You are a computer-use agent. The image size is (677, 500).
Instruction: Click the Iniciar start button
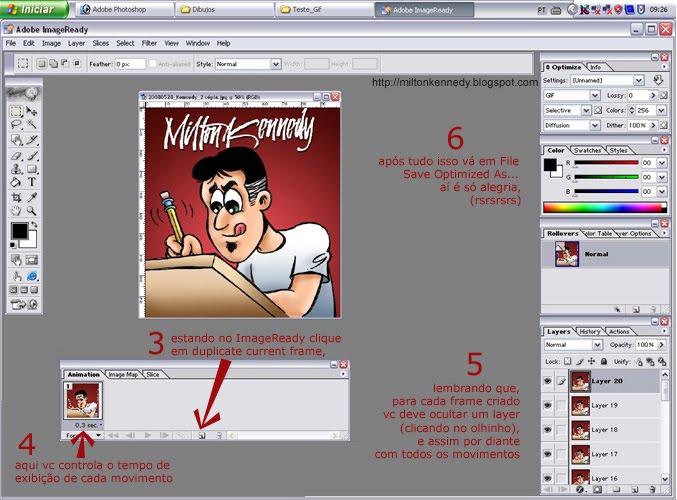point(34,9)
